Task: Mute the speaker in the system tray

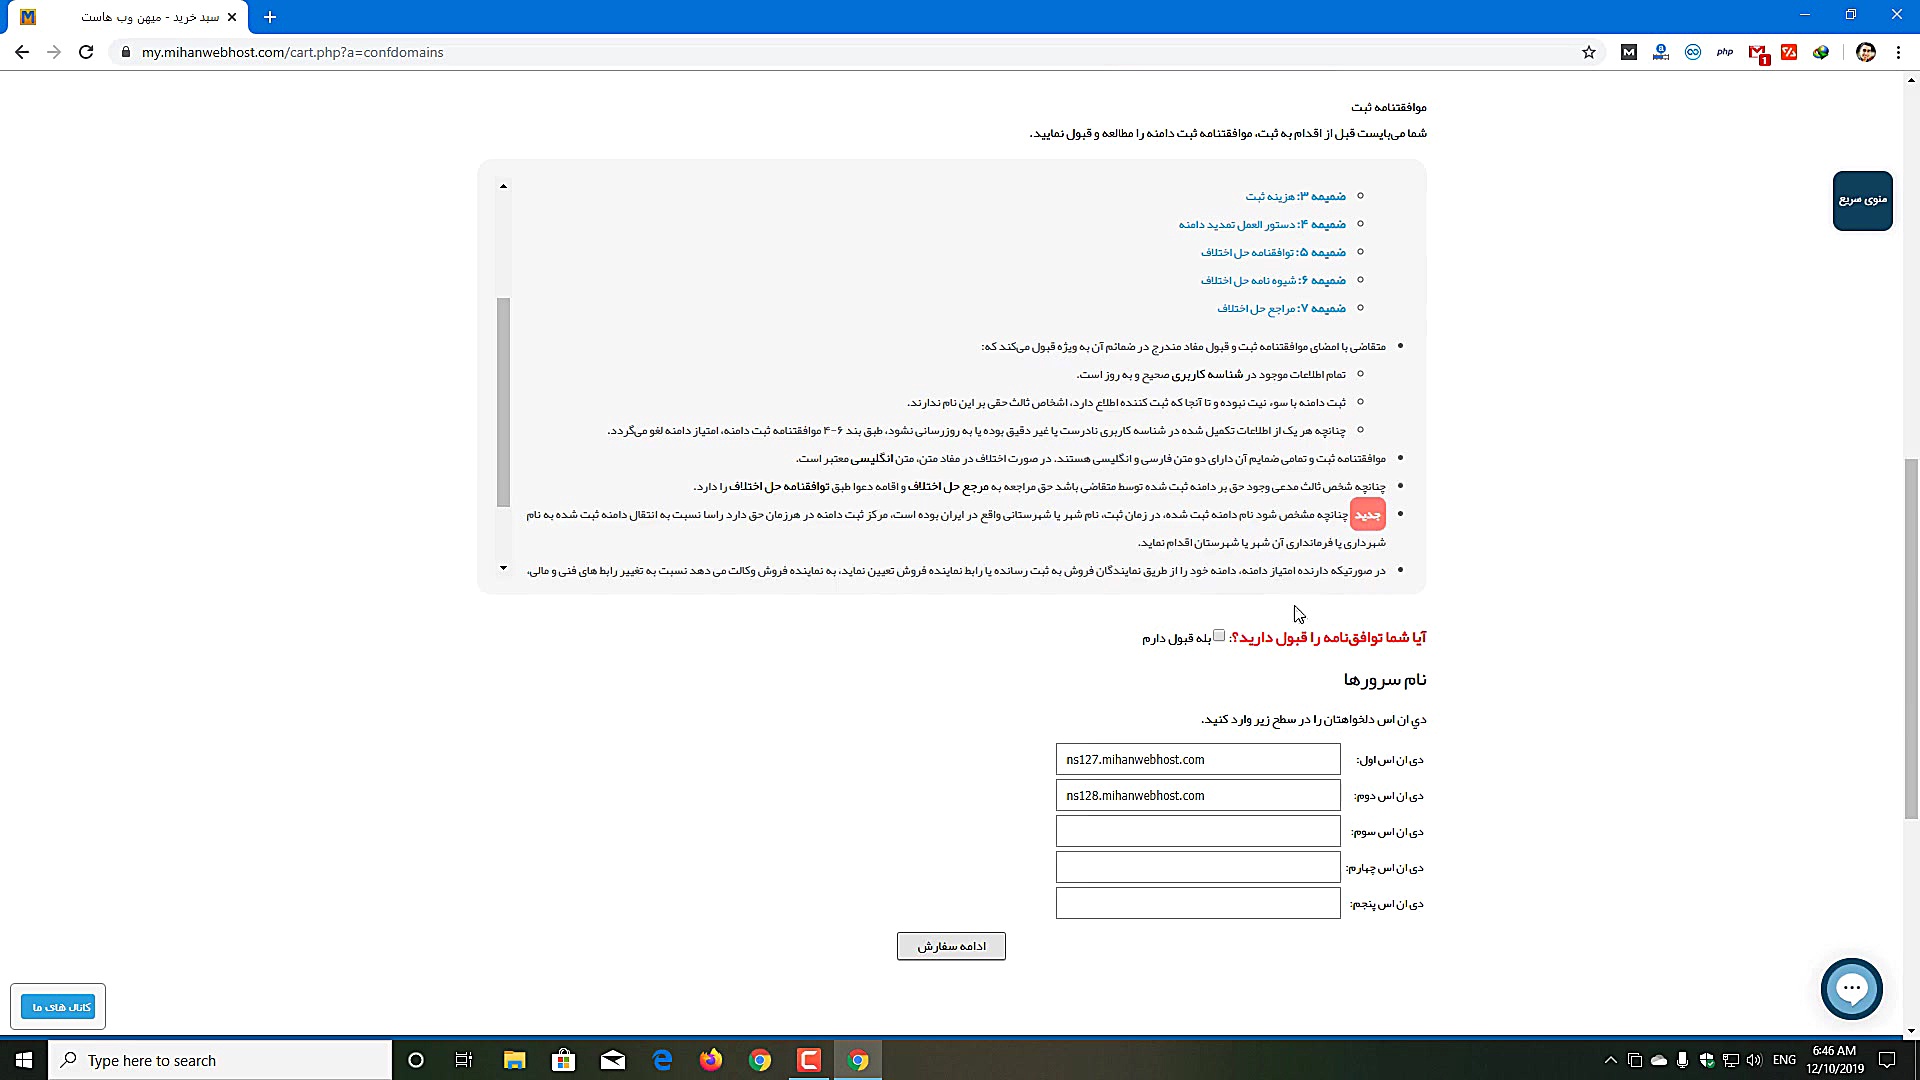Action: 1753,1059
